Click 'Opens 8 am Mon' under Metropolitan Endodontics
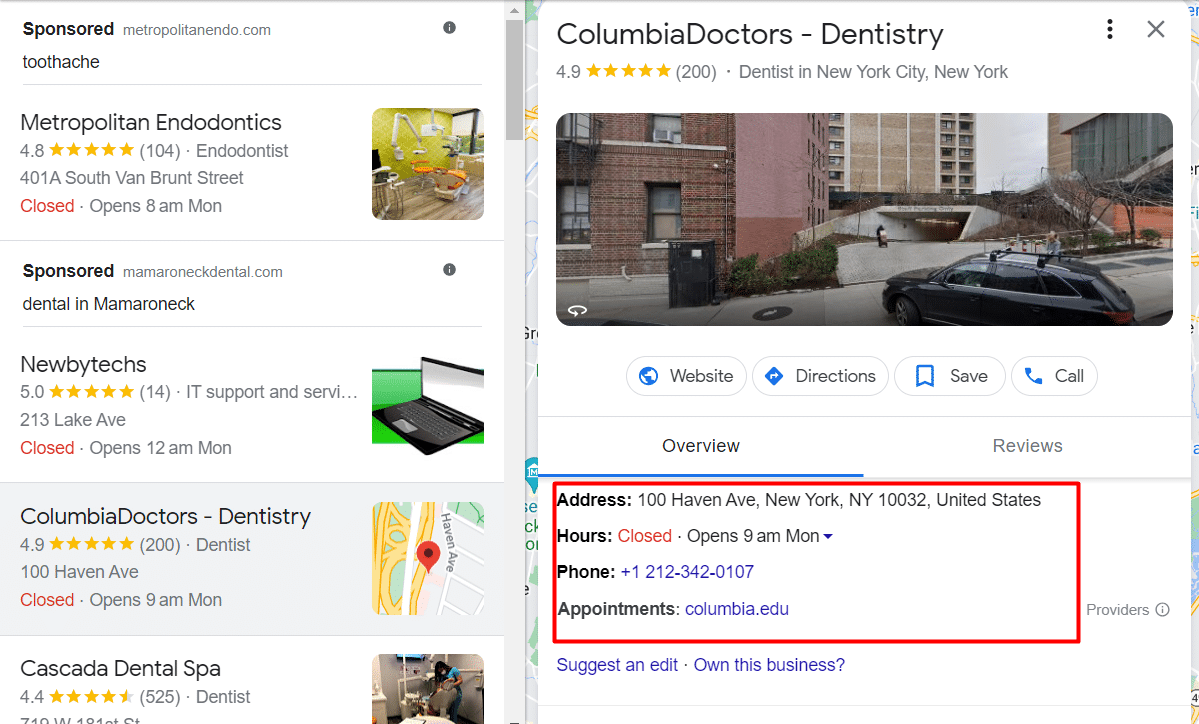Image resolution: width=1199 pixels, height=724 pixels. (155, 206)
